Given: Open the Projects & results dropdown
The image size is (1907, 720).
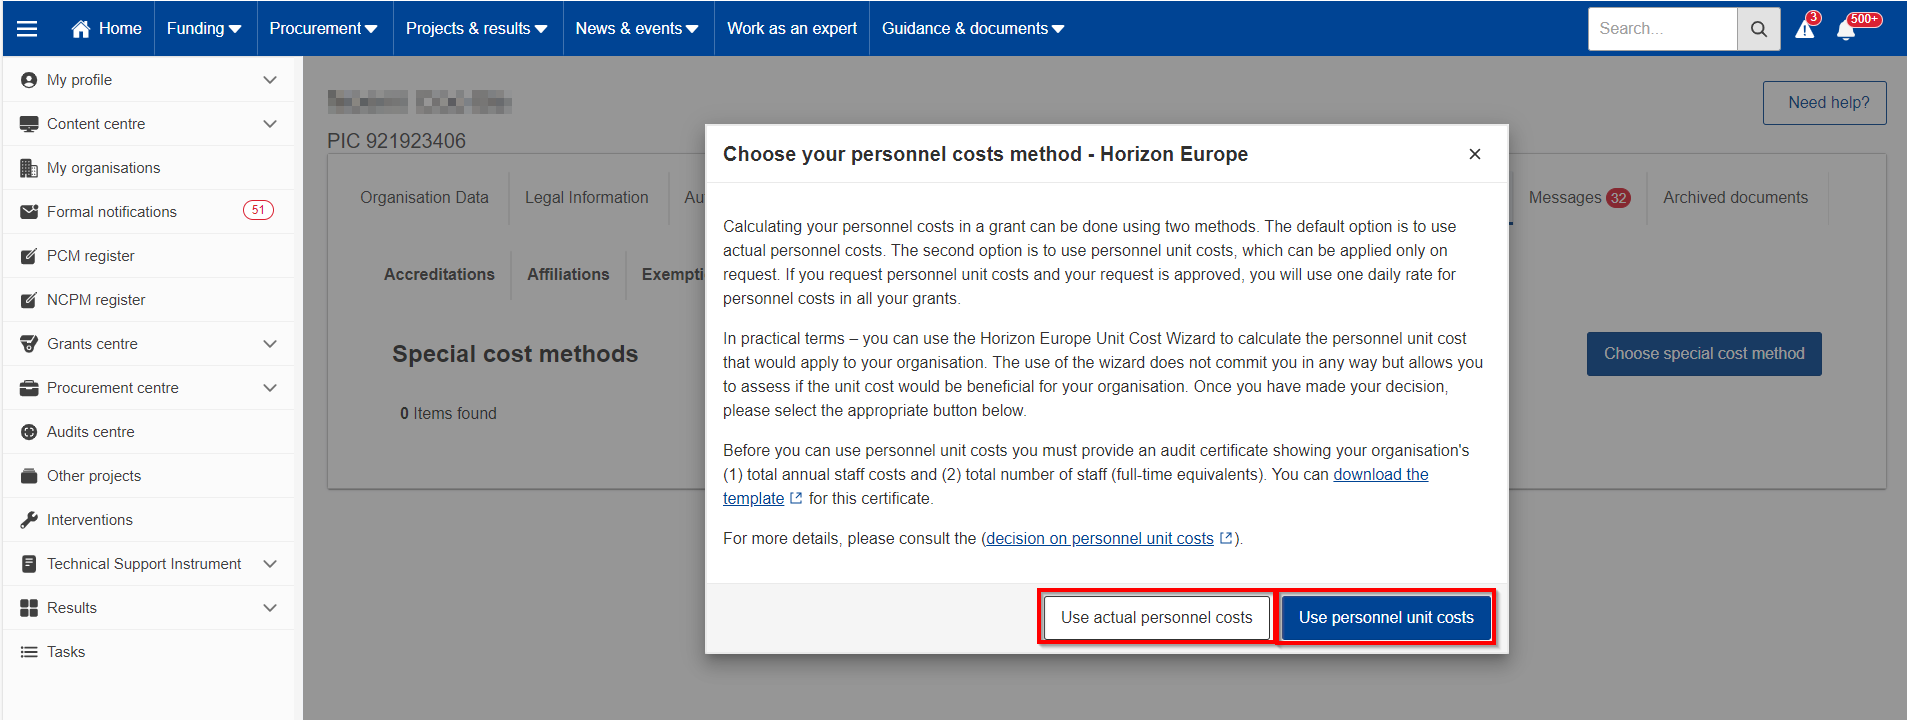Looking at the screenshot, I should [477, 29].
